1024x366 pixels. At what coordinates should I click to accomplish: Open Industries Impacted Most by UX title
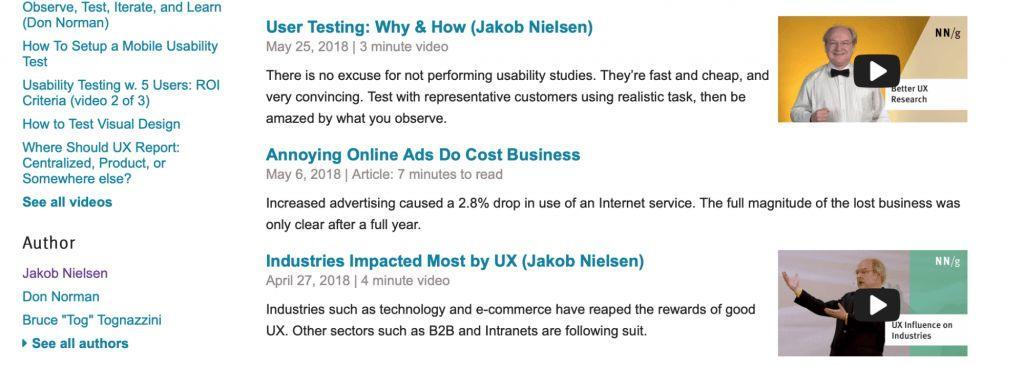point(455,261)
